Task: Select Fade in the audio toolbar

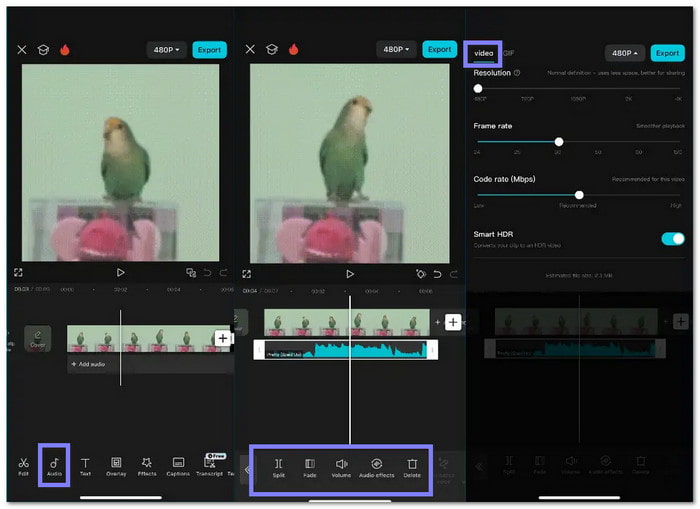Action: pos(310,468)
